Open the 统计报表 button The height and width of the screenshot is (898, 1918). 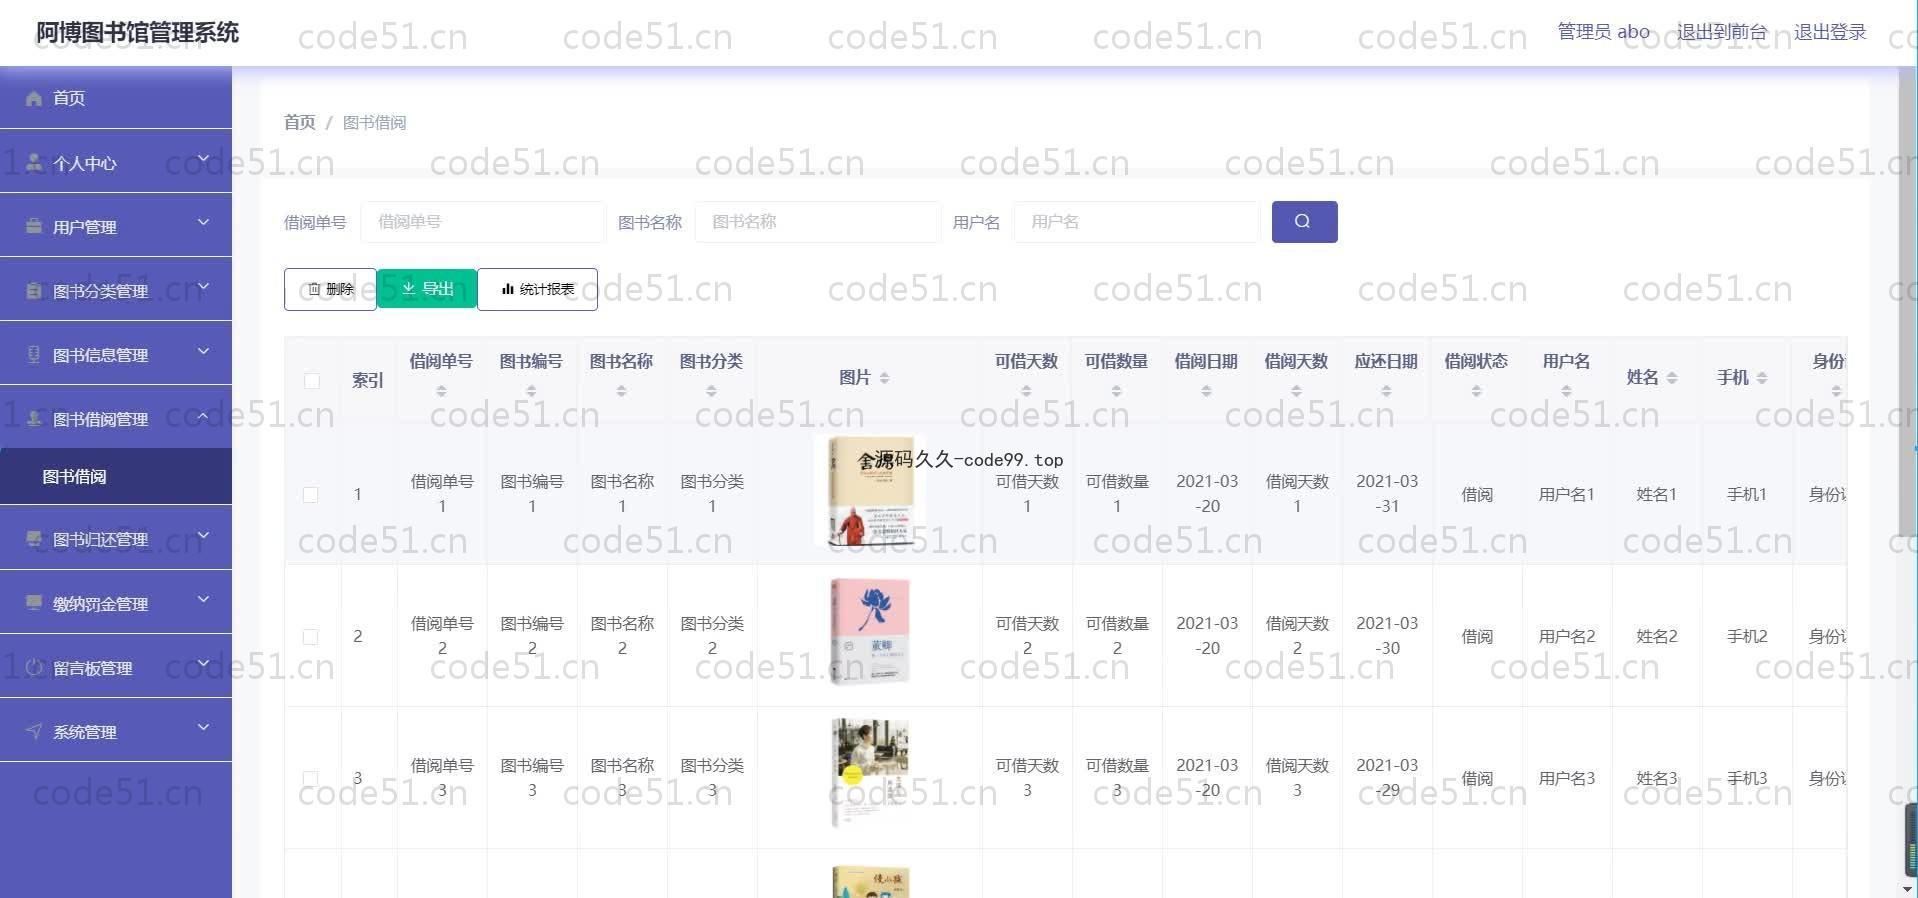click(x=537, y=289)
